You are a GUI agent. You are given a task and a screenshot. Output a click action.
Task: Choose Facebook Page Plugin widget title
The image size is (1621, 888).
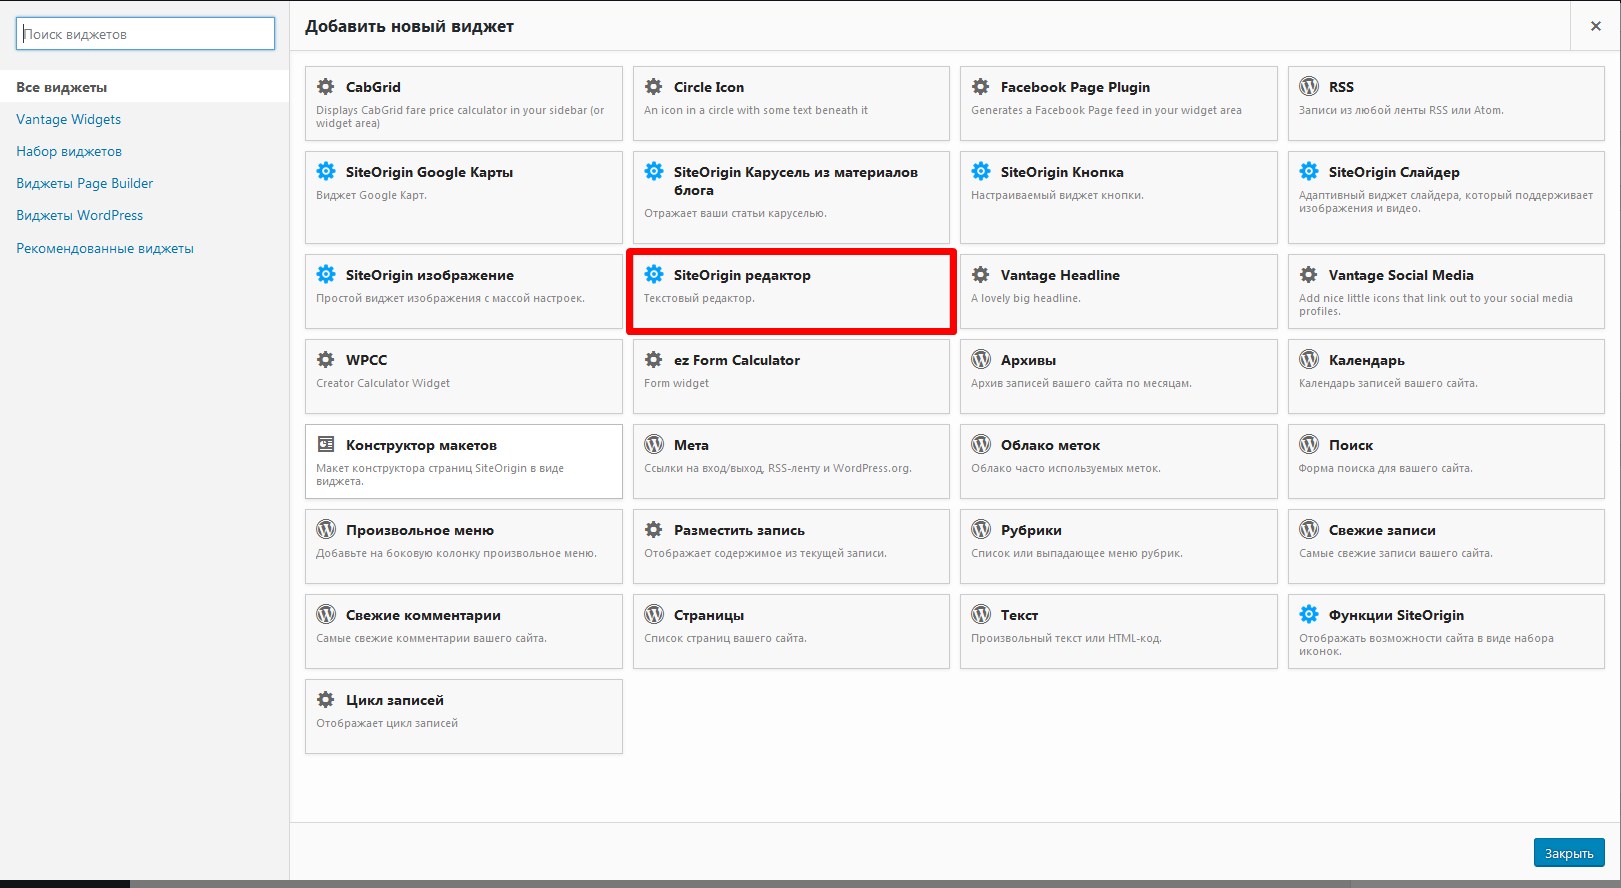click(x=1075, y=87)
